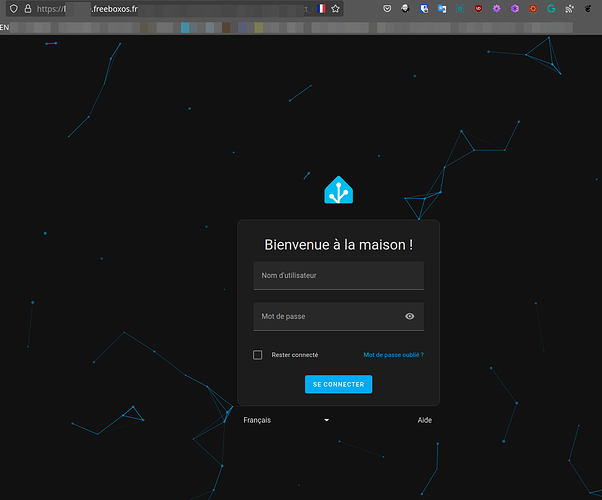This screenshot has height=500, width=602.
Task: Click the green G Grammarly extension icon
Action: tap(550, 8)
